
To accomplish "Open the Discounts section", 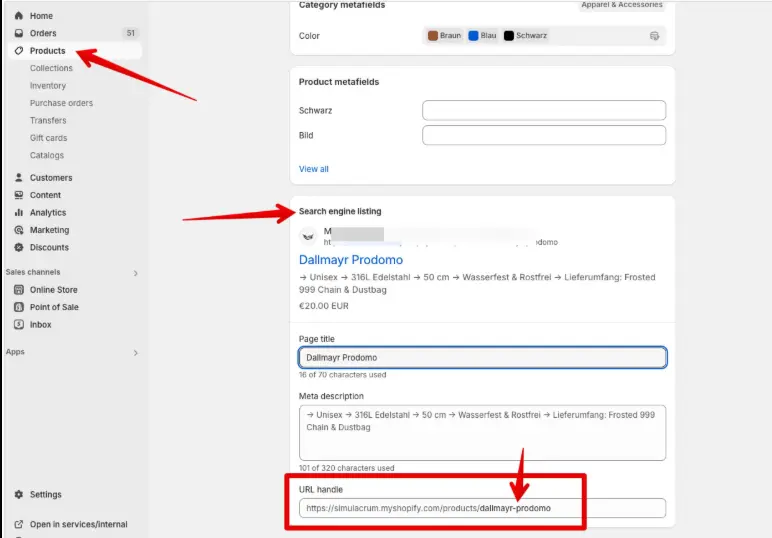I will coord(49,247).
